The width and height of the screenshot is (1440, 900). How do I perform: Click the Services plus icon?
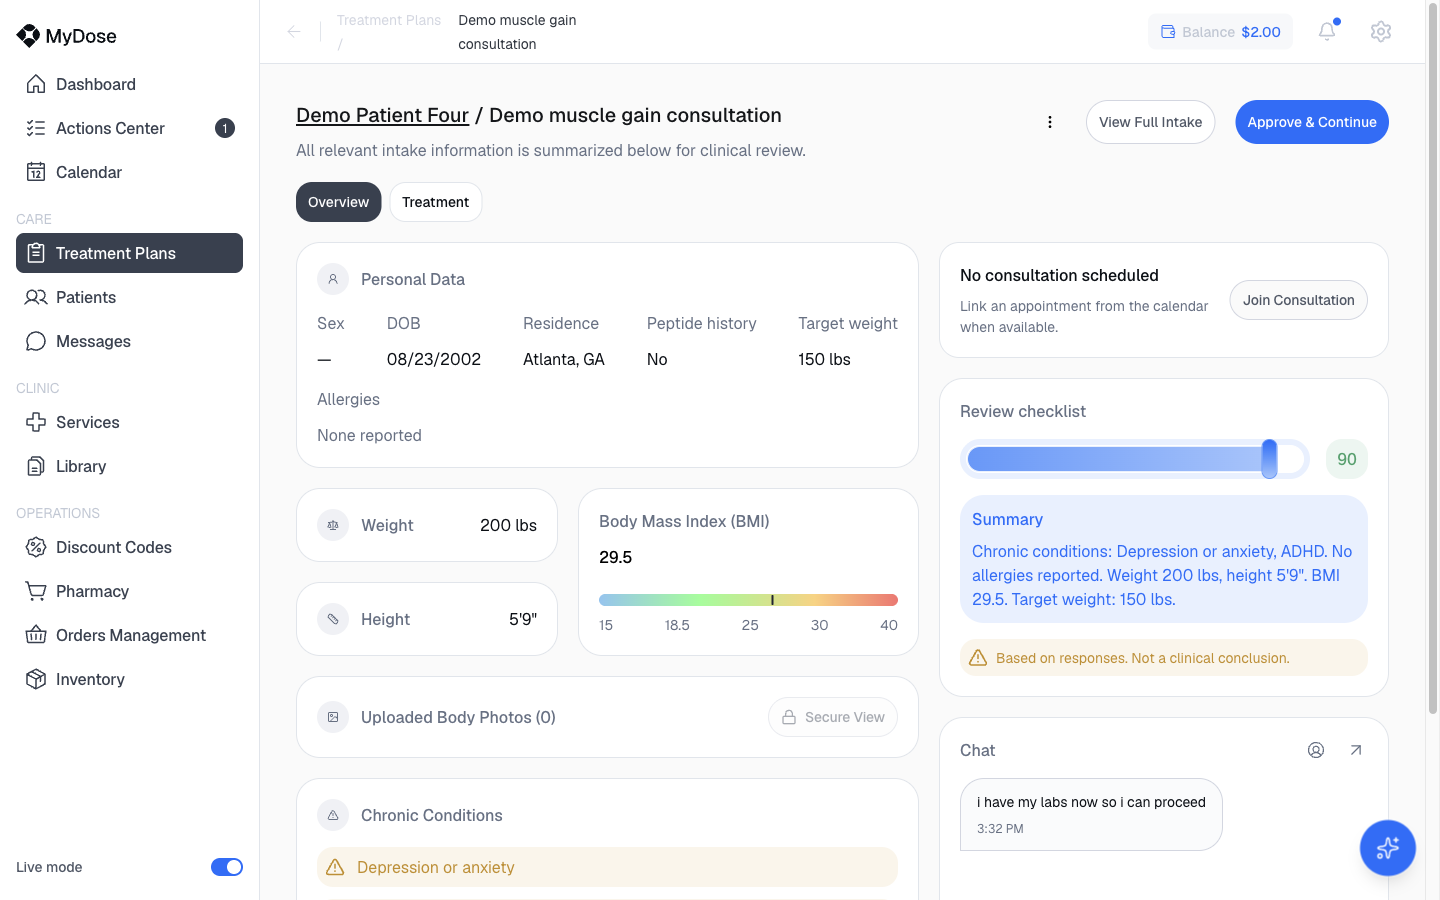36,422
